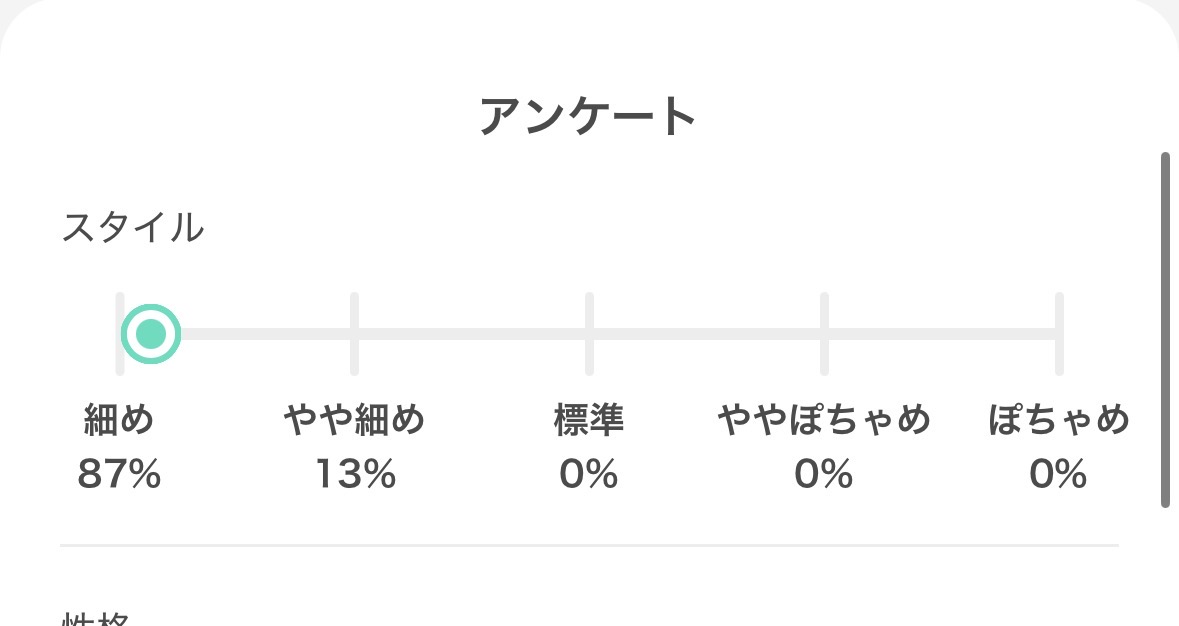Select the 細め label
1179x626 pixels.
tap(119, 420)
